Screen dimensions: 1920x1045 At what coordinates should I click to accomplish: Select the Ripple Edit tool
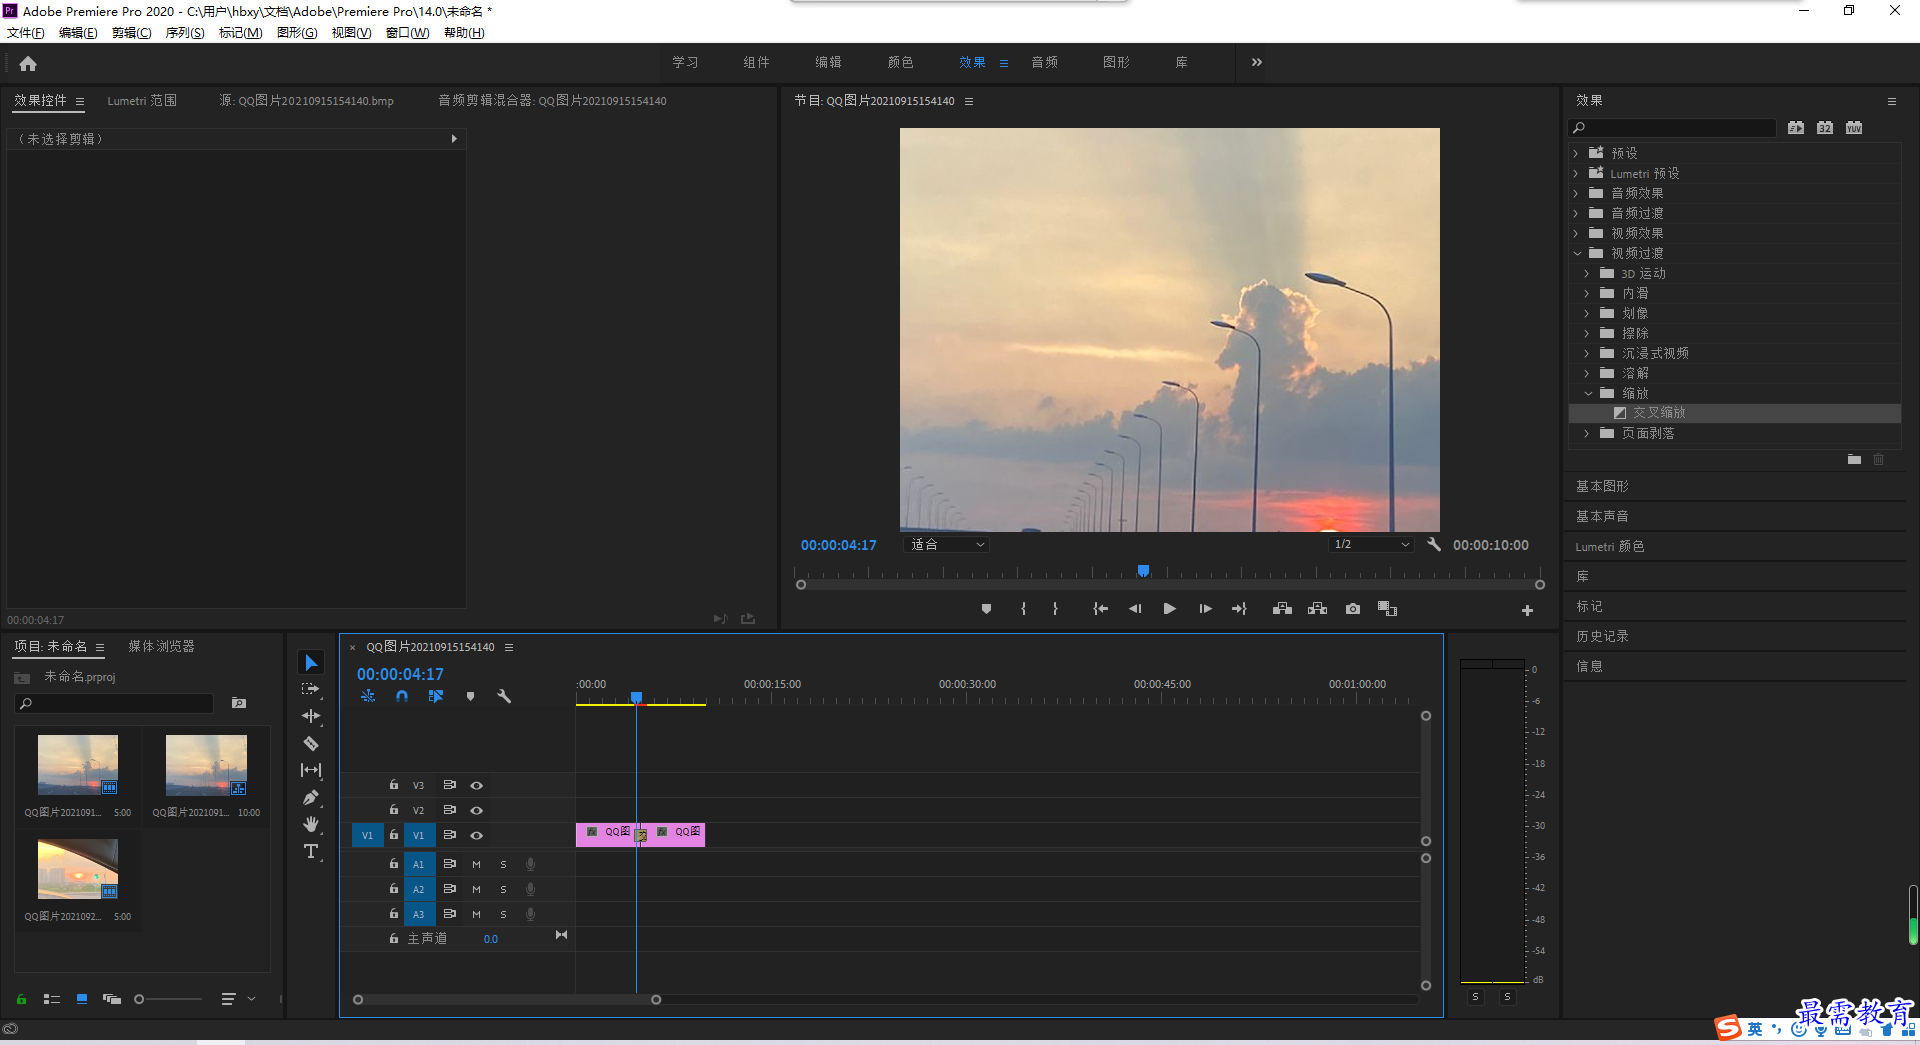311,716
